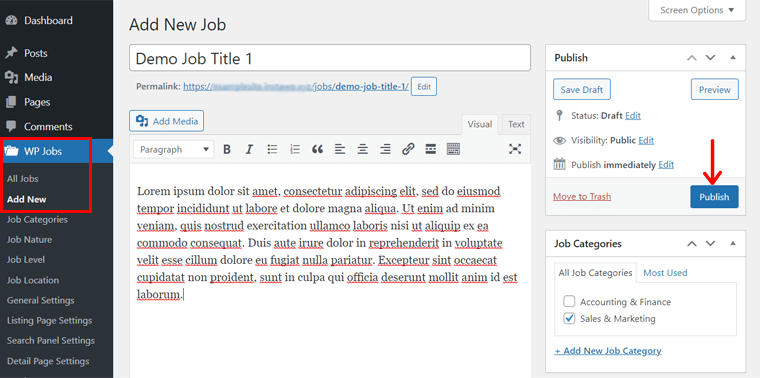Viewport: 760px width, 378px height.
Task: Check Accounting & Finance category
Action: 569,301
